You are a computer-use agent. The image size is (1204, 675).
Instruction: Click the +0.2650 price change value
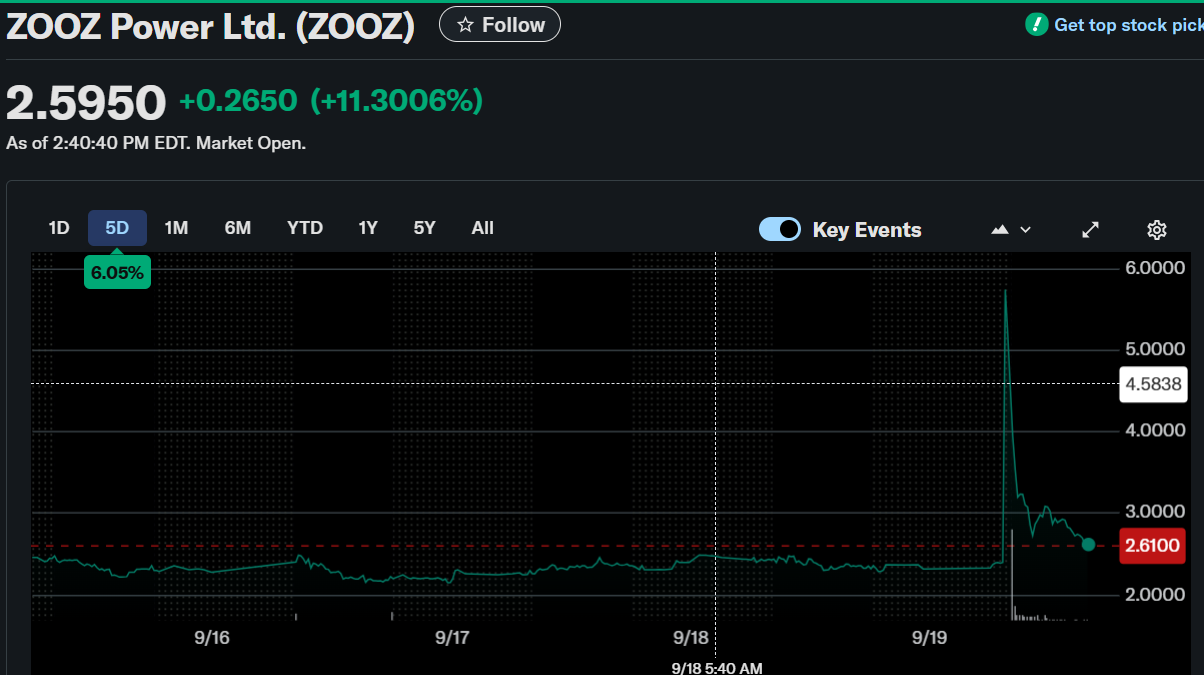click(238, 101)
